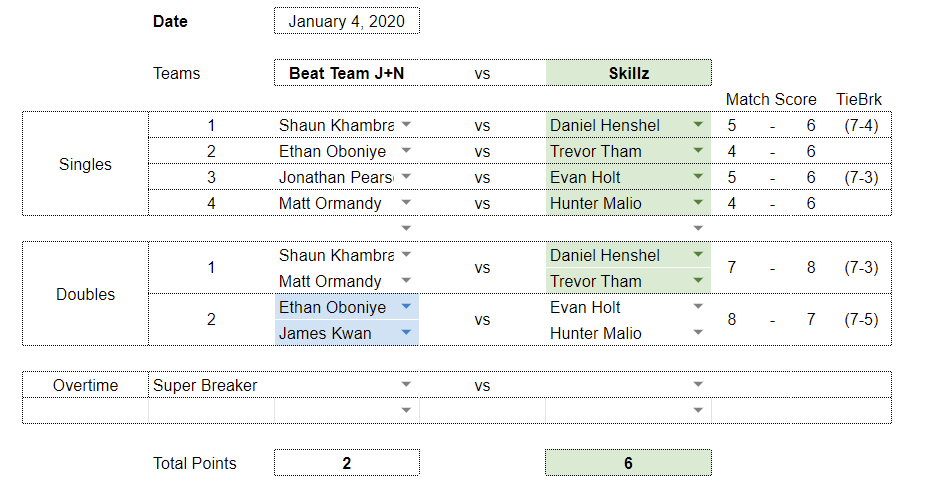Click dropdown arrow next to Ethan Oboniye singles
This screenshot has width=940, height=503.
(x=406, y=150)
